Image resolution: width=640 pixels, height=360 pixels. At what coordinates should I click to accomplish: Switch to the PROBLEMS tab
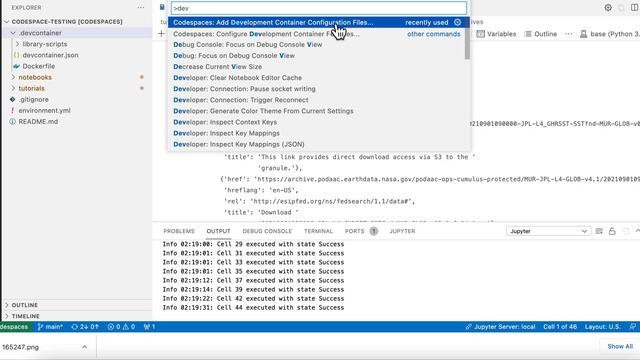point(179,231)
